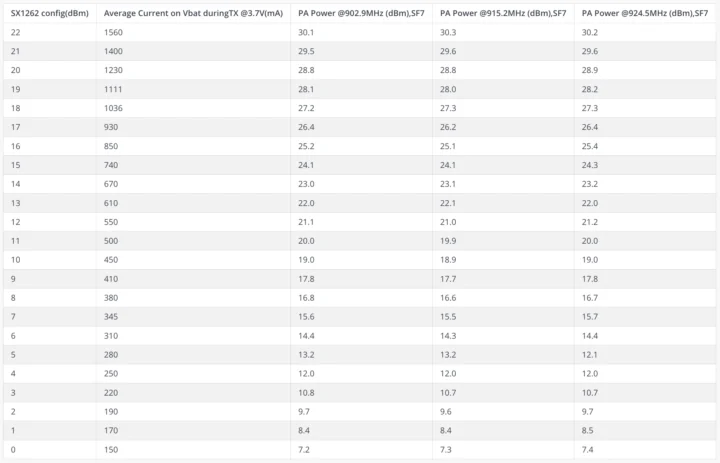The height and width of the screenshot is (463, 720).
Task: Click the 30.3 PA power cell
Action: 449,32
